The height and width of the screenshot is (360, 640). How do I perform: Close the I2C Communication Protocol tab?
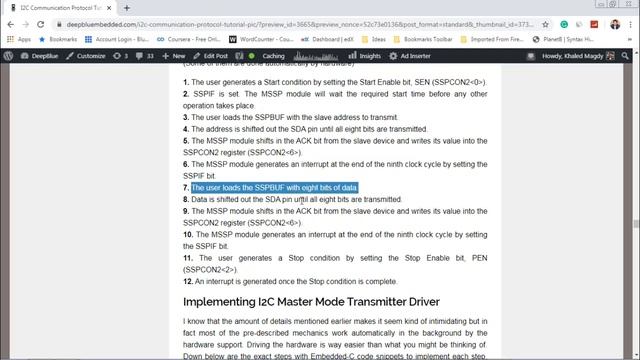tap(109, 8)
